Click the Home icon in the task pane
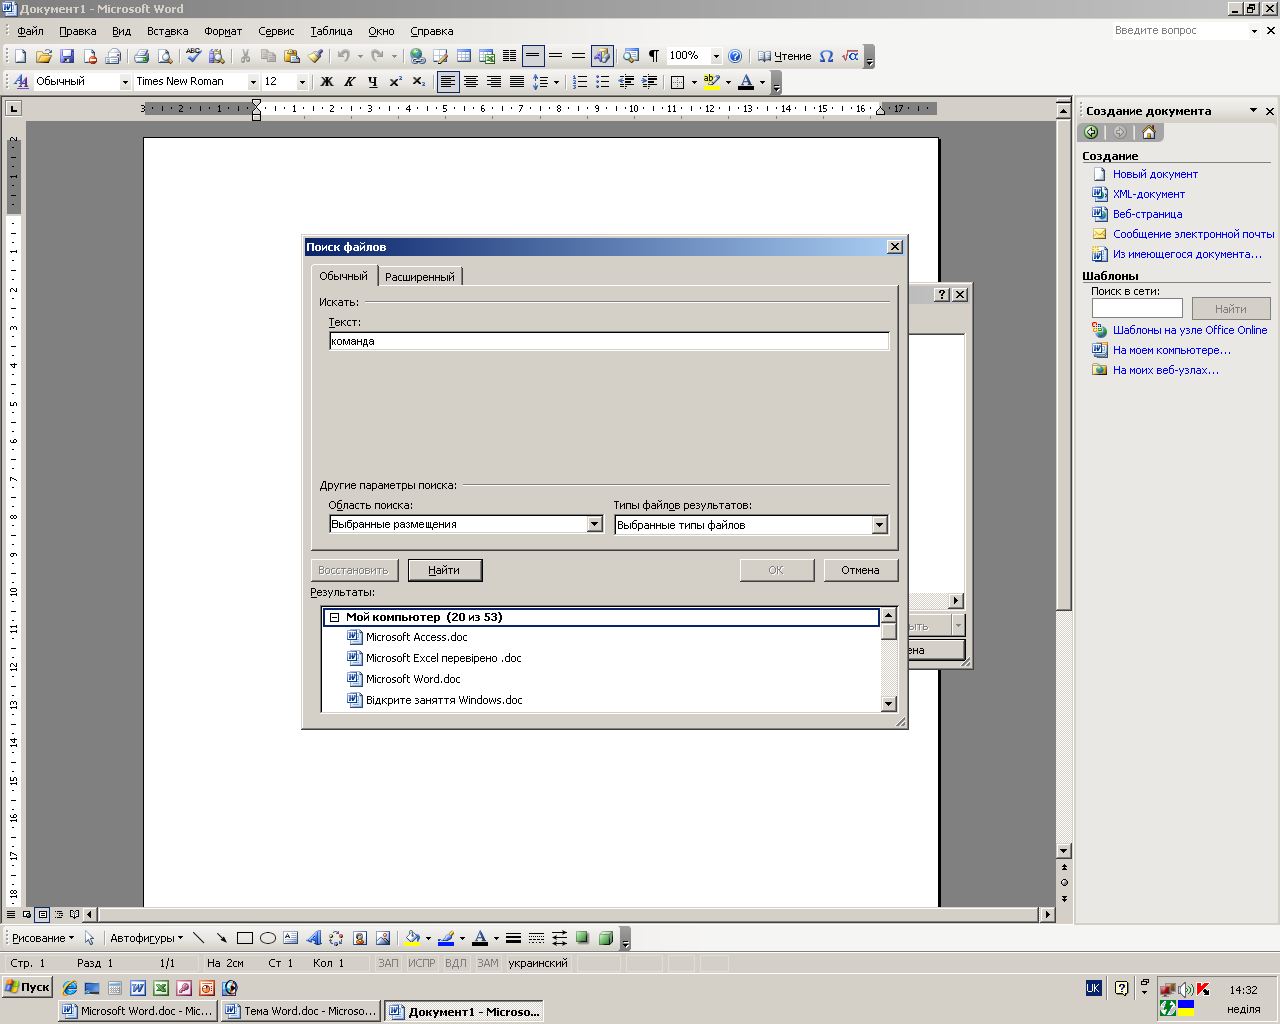 tap(1148, 132)
